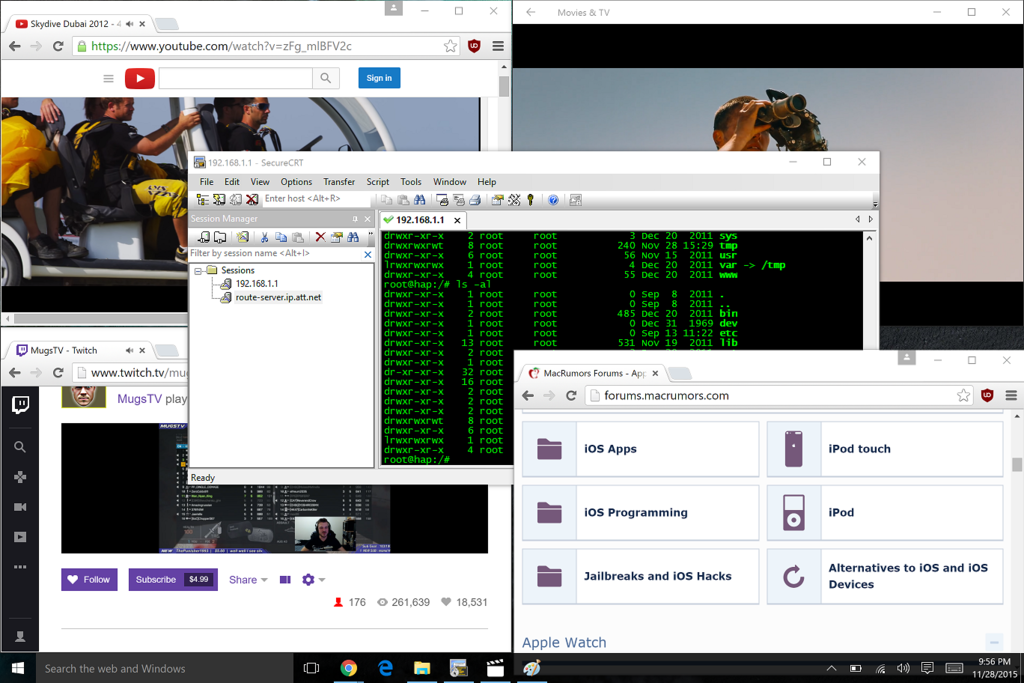
Task: Click YouTube horizontal scrollbar thumb
Action: 101,319
